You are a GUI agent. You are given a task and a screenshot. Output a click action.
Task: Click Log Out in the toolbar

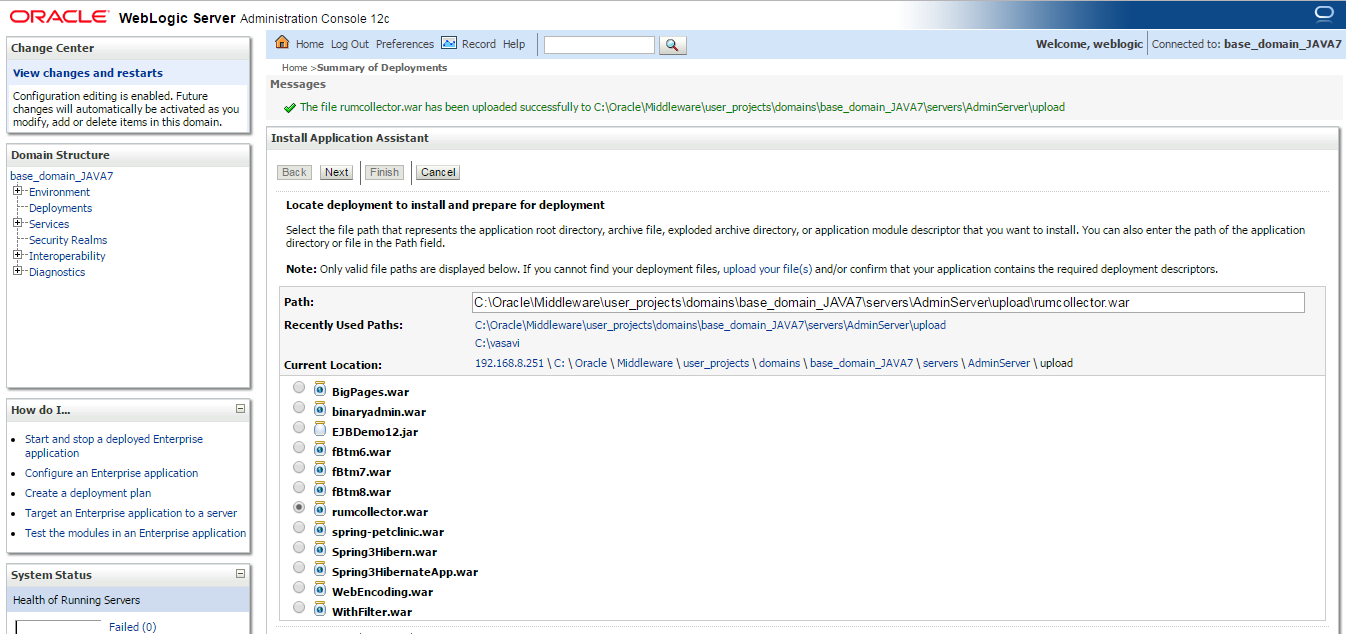coord(350,44)
